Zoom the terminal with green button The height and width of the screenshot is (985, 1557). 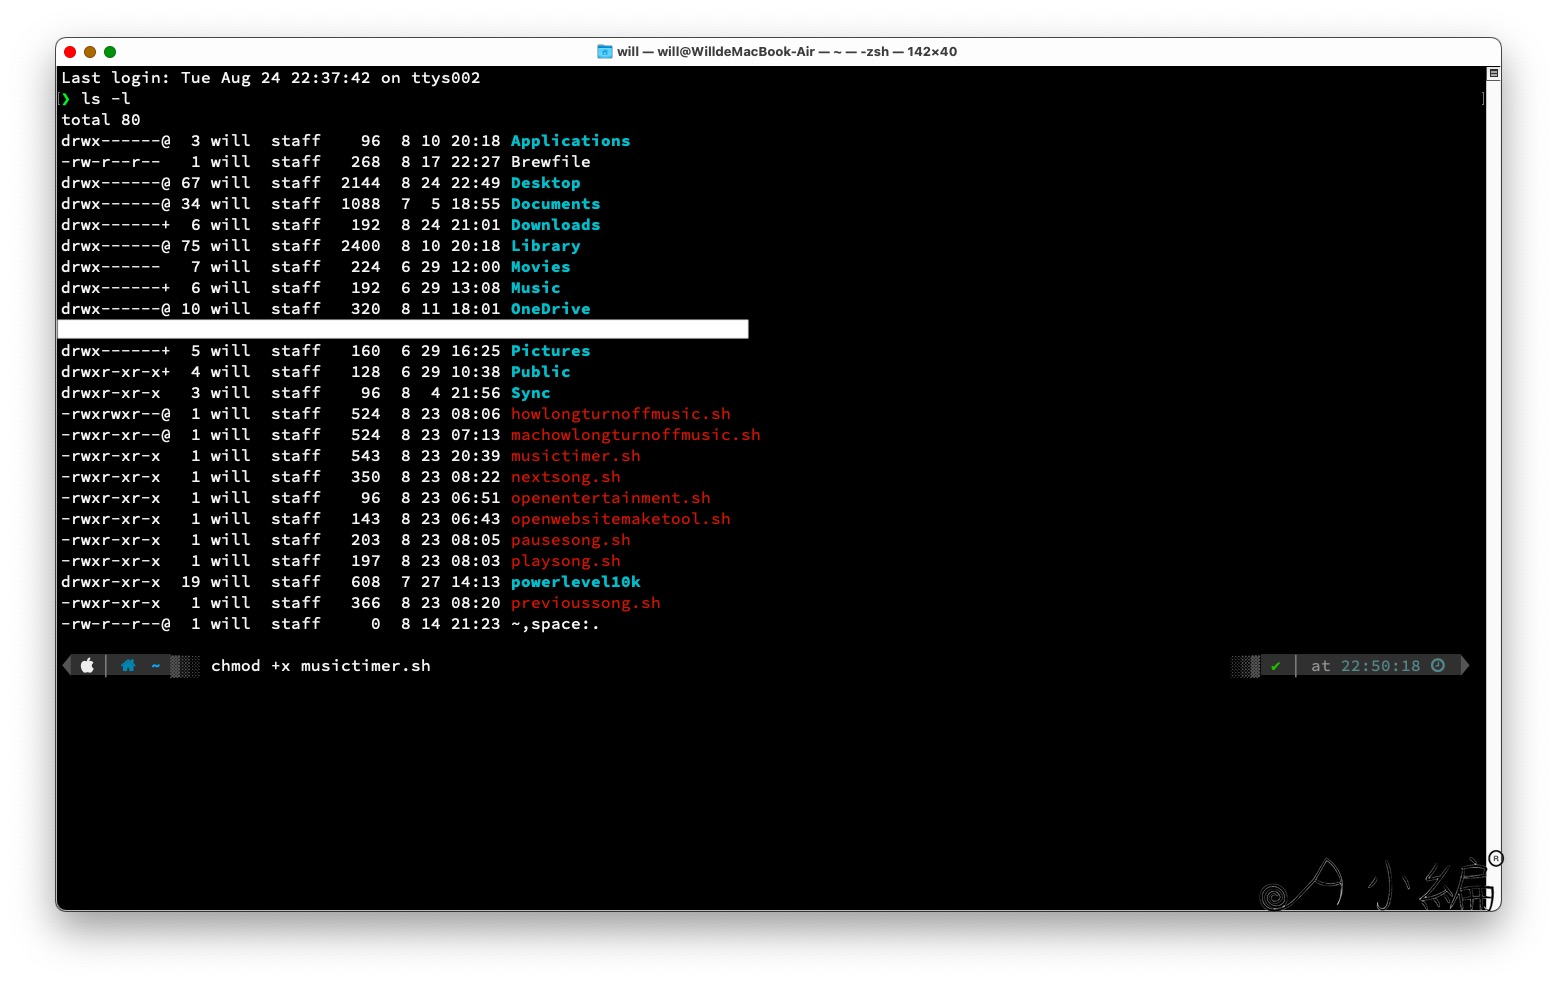click(110, 52)
